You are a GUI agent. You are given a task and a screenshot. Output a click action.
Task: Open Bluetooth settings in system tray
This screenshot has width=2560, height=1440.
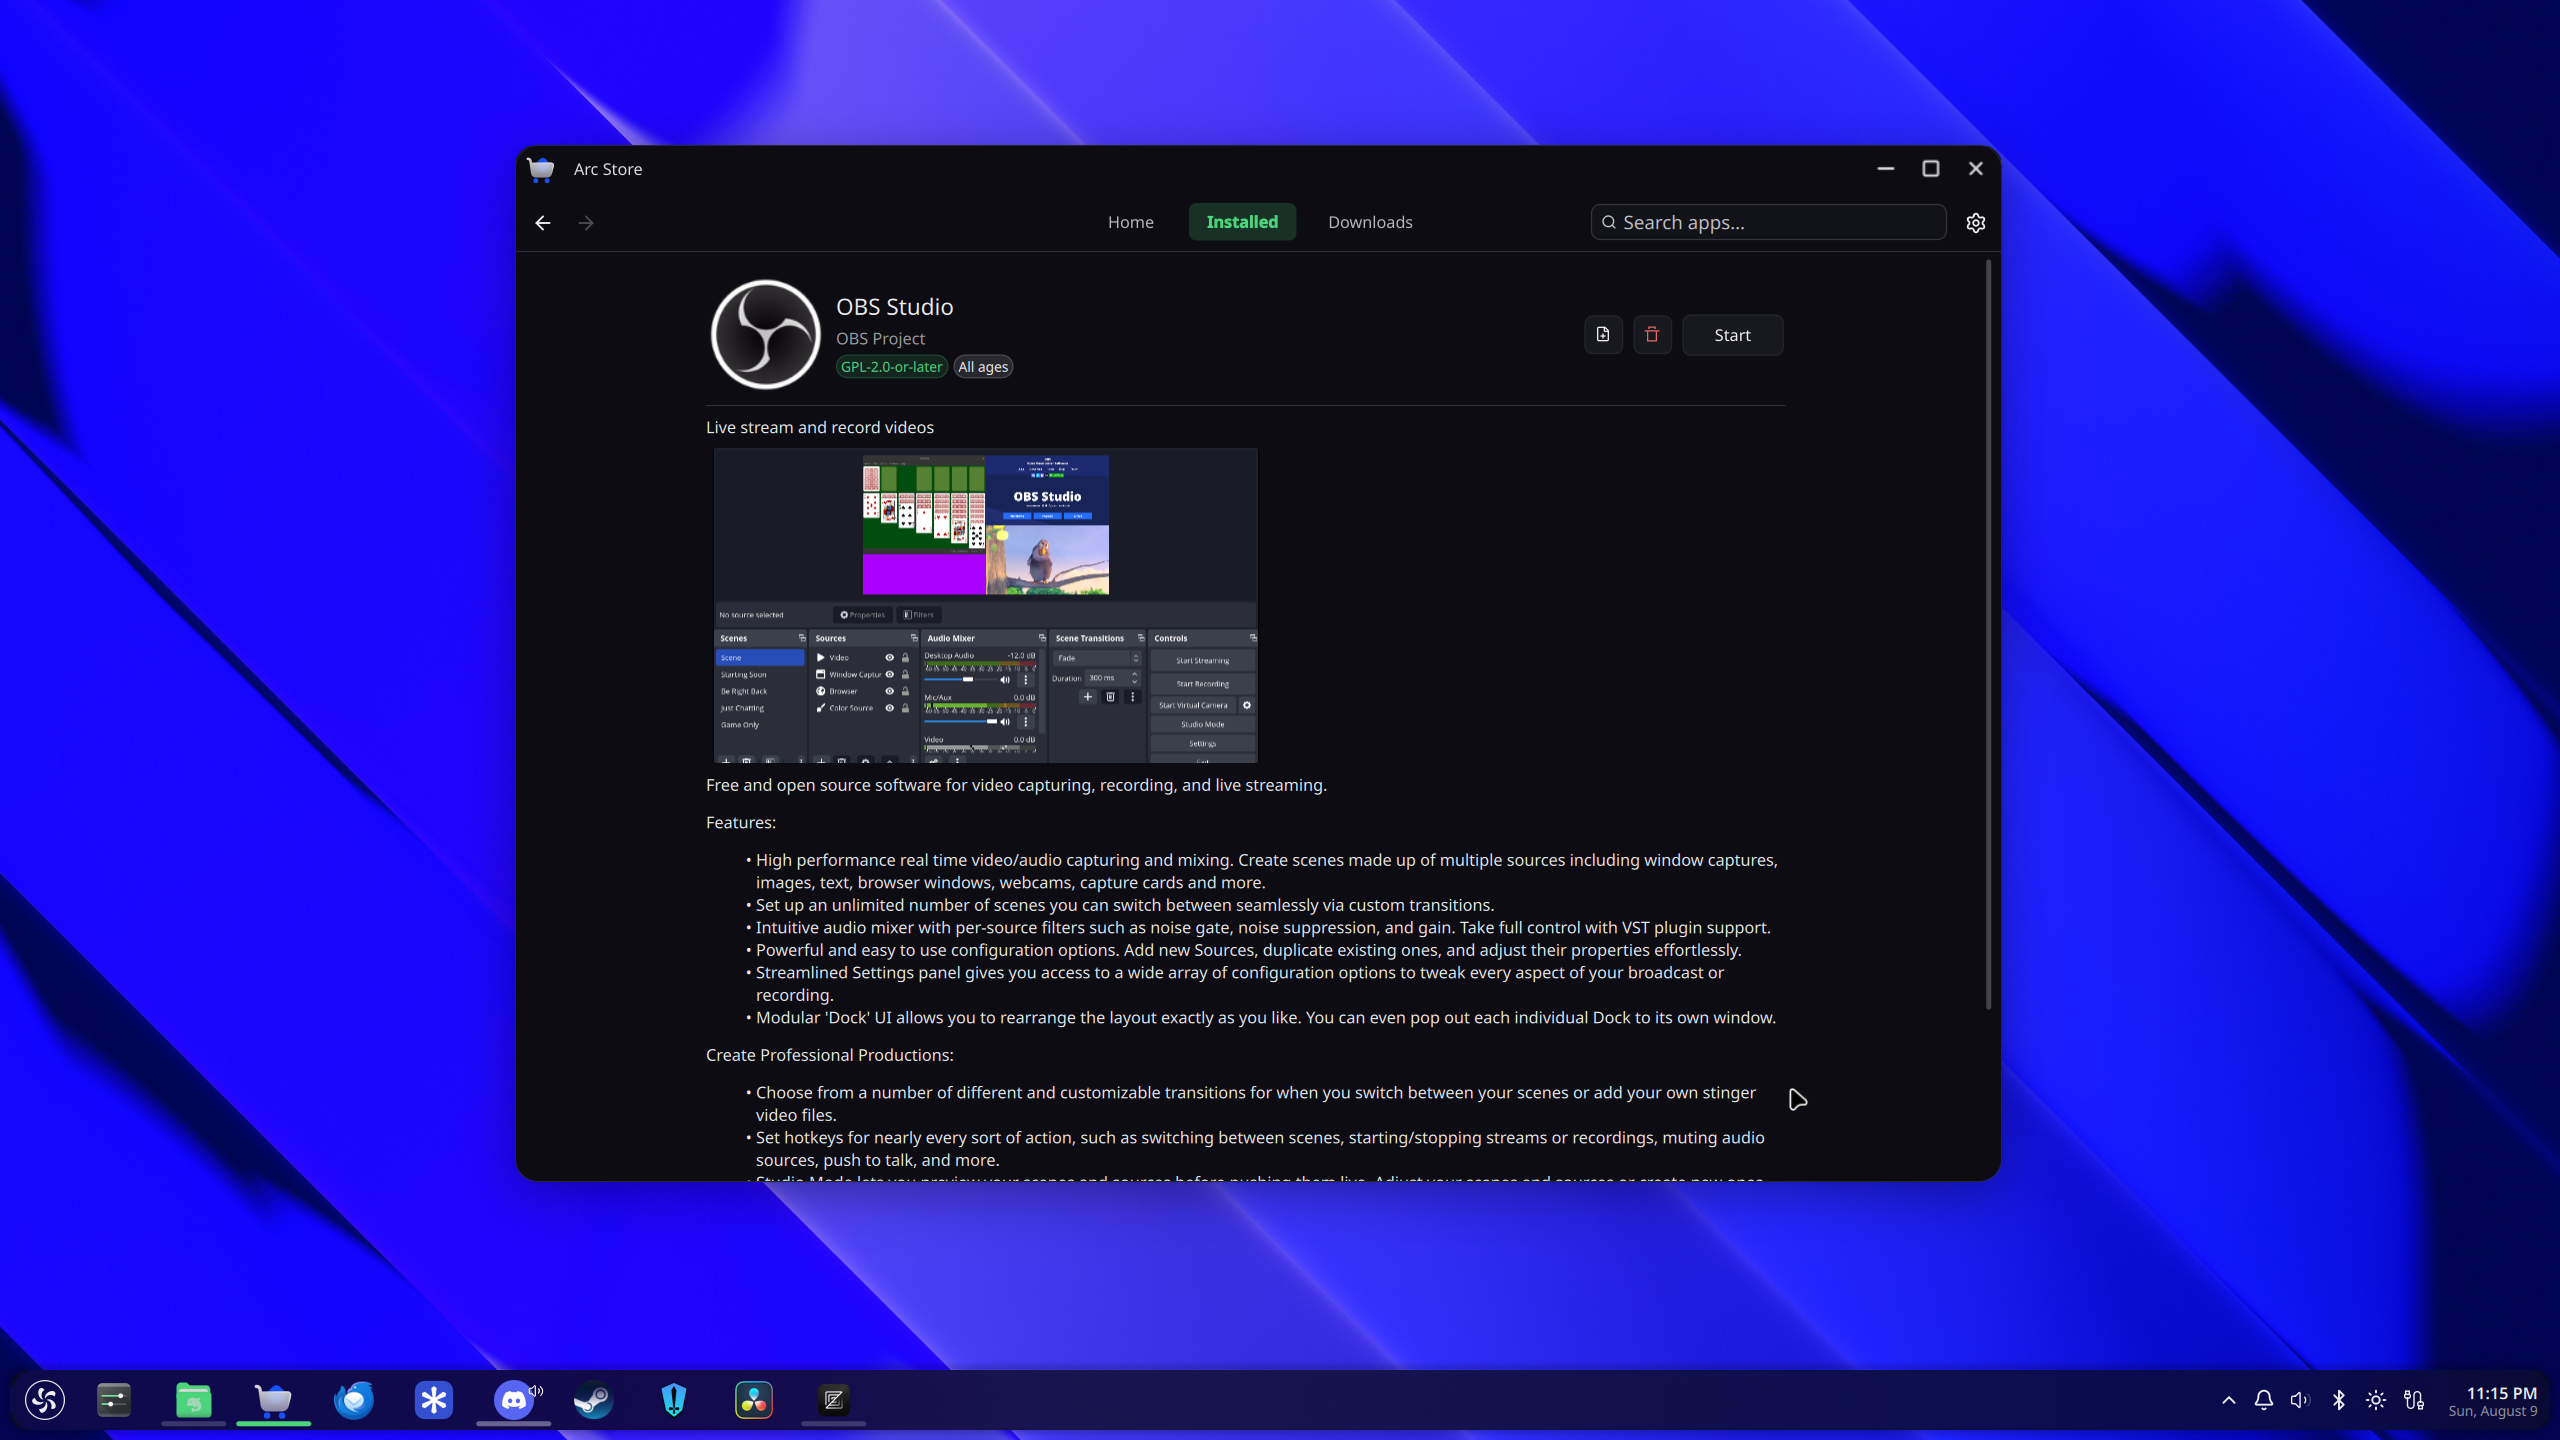point(2339,1400)
